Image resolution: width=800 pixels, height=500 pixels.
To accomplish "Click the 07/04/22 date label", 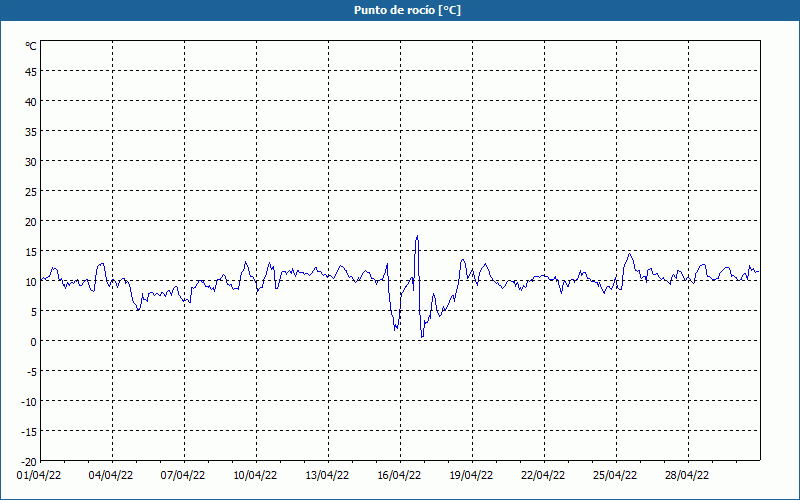I will [183, 476].
